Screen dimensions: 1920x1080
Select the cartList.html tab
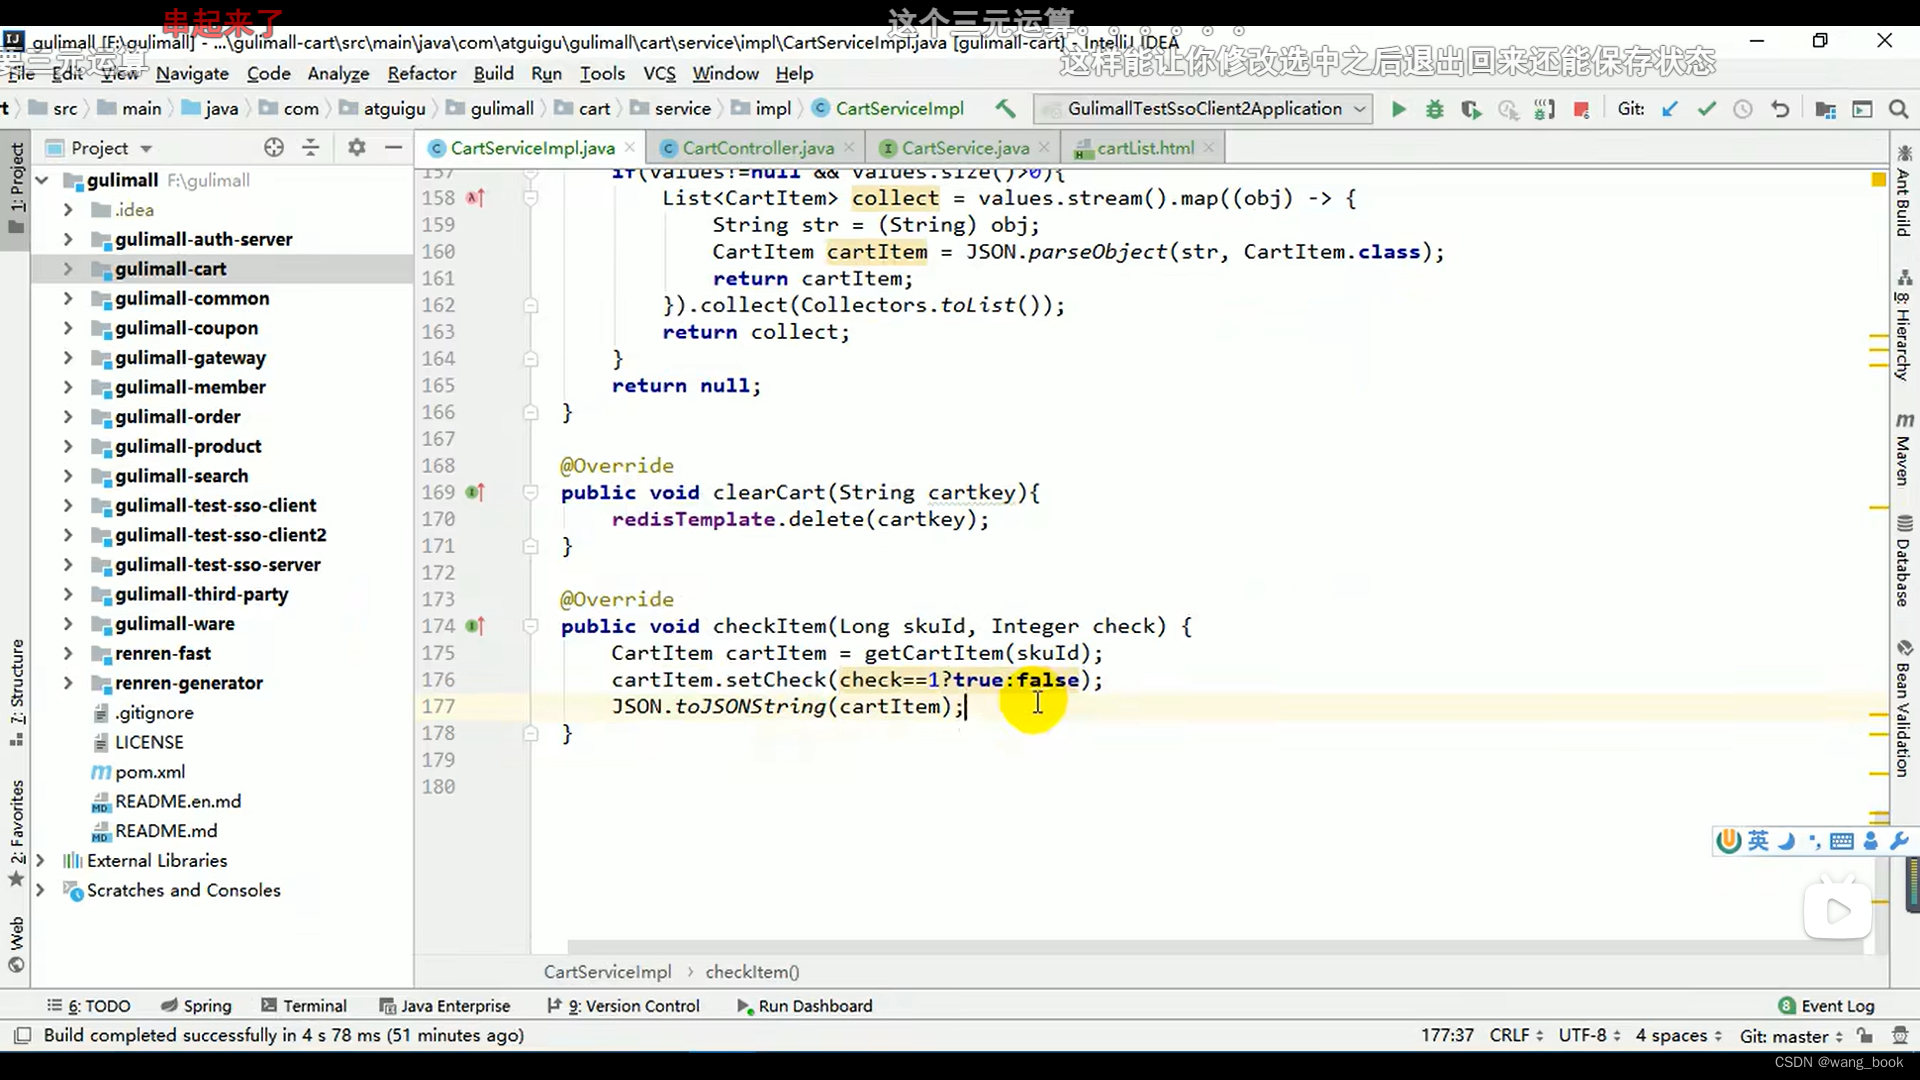[1143, 148]
